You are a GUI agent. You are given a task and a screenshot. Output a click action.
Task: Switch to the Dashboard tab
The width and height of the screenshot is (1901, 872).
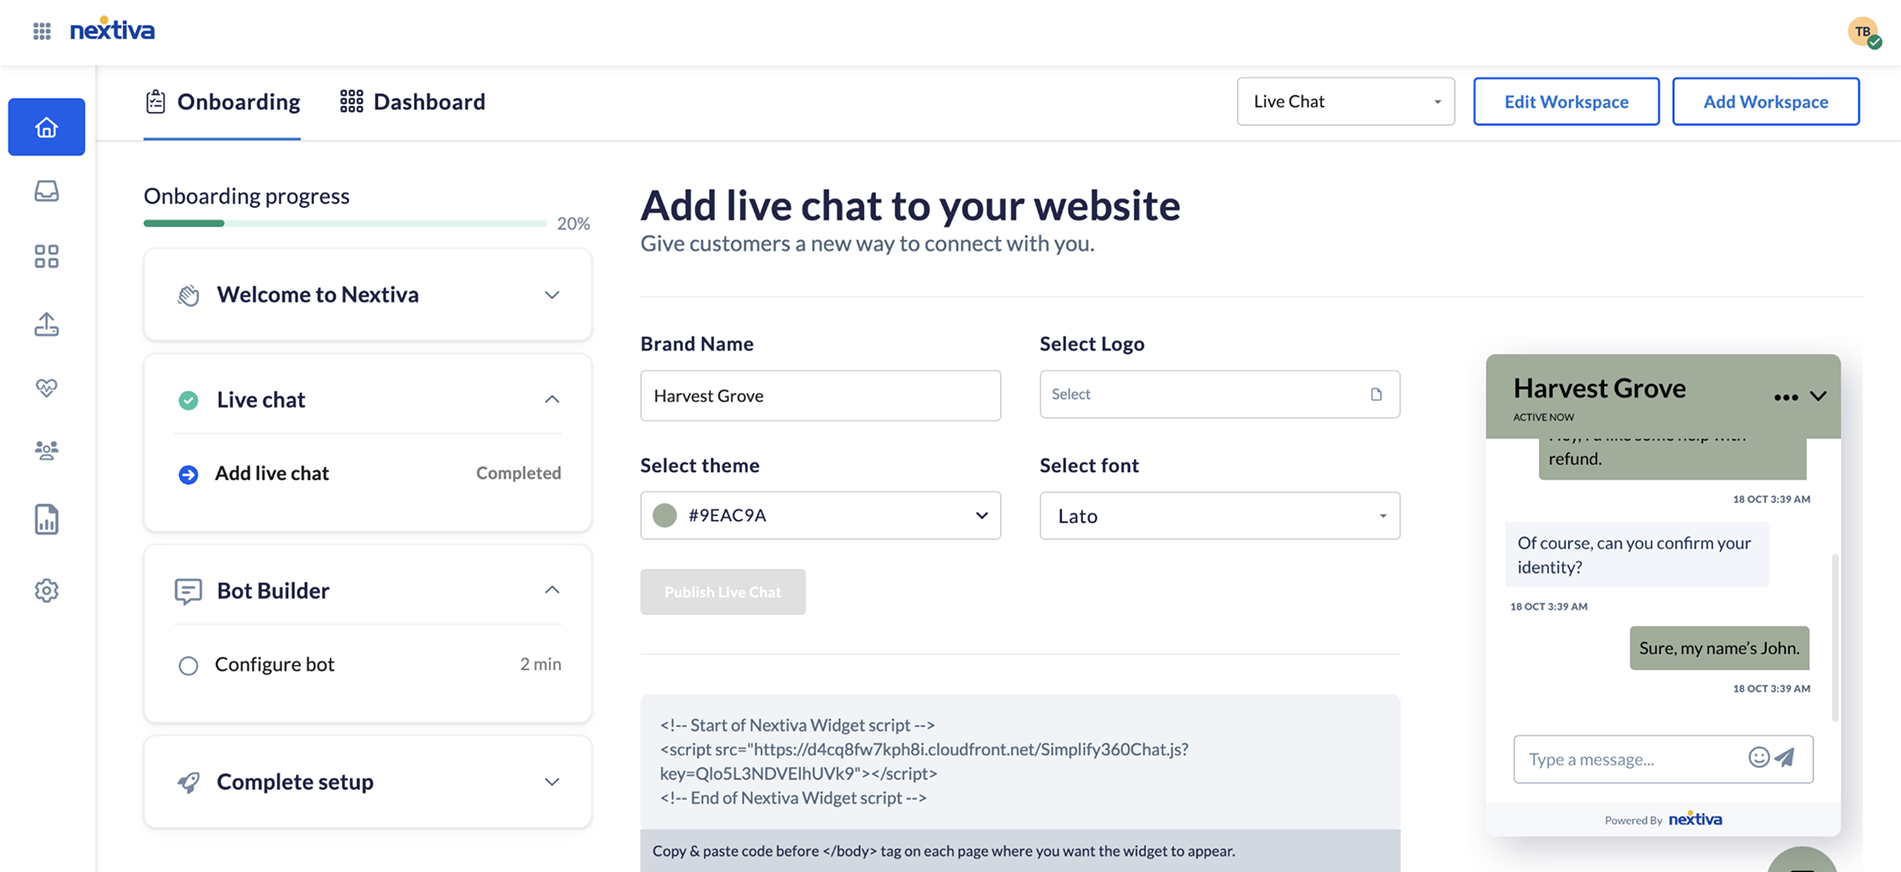pos(412,102)
